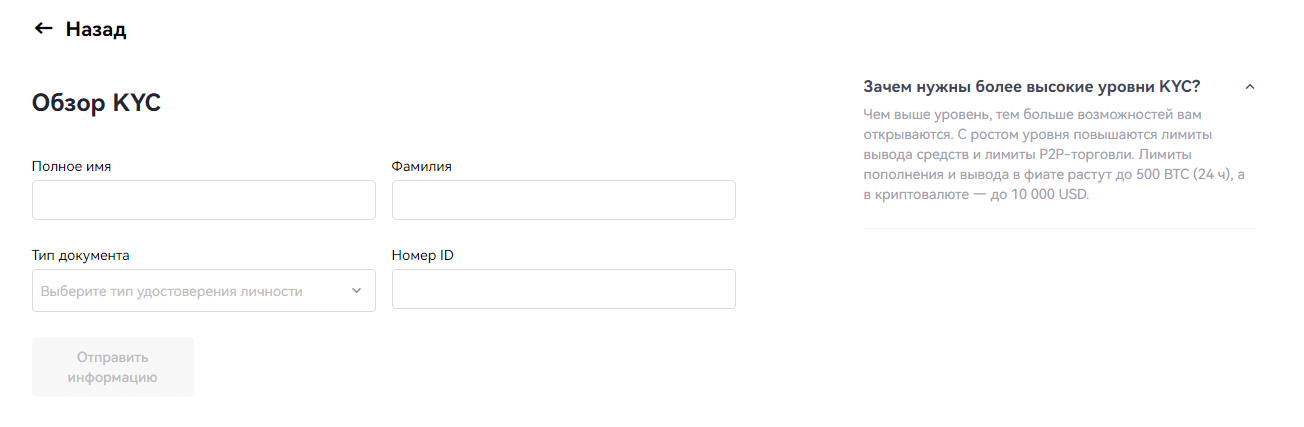
Task: Open the Тип документа dropdown
Action: pos(204,291)
